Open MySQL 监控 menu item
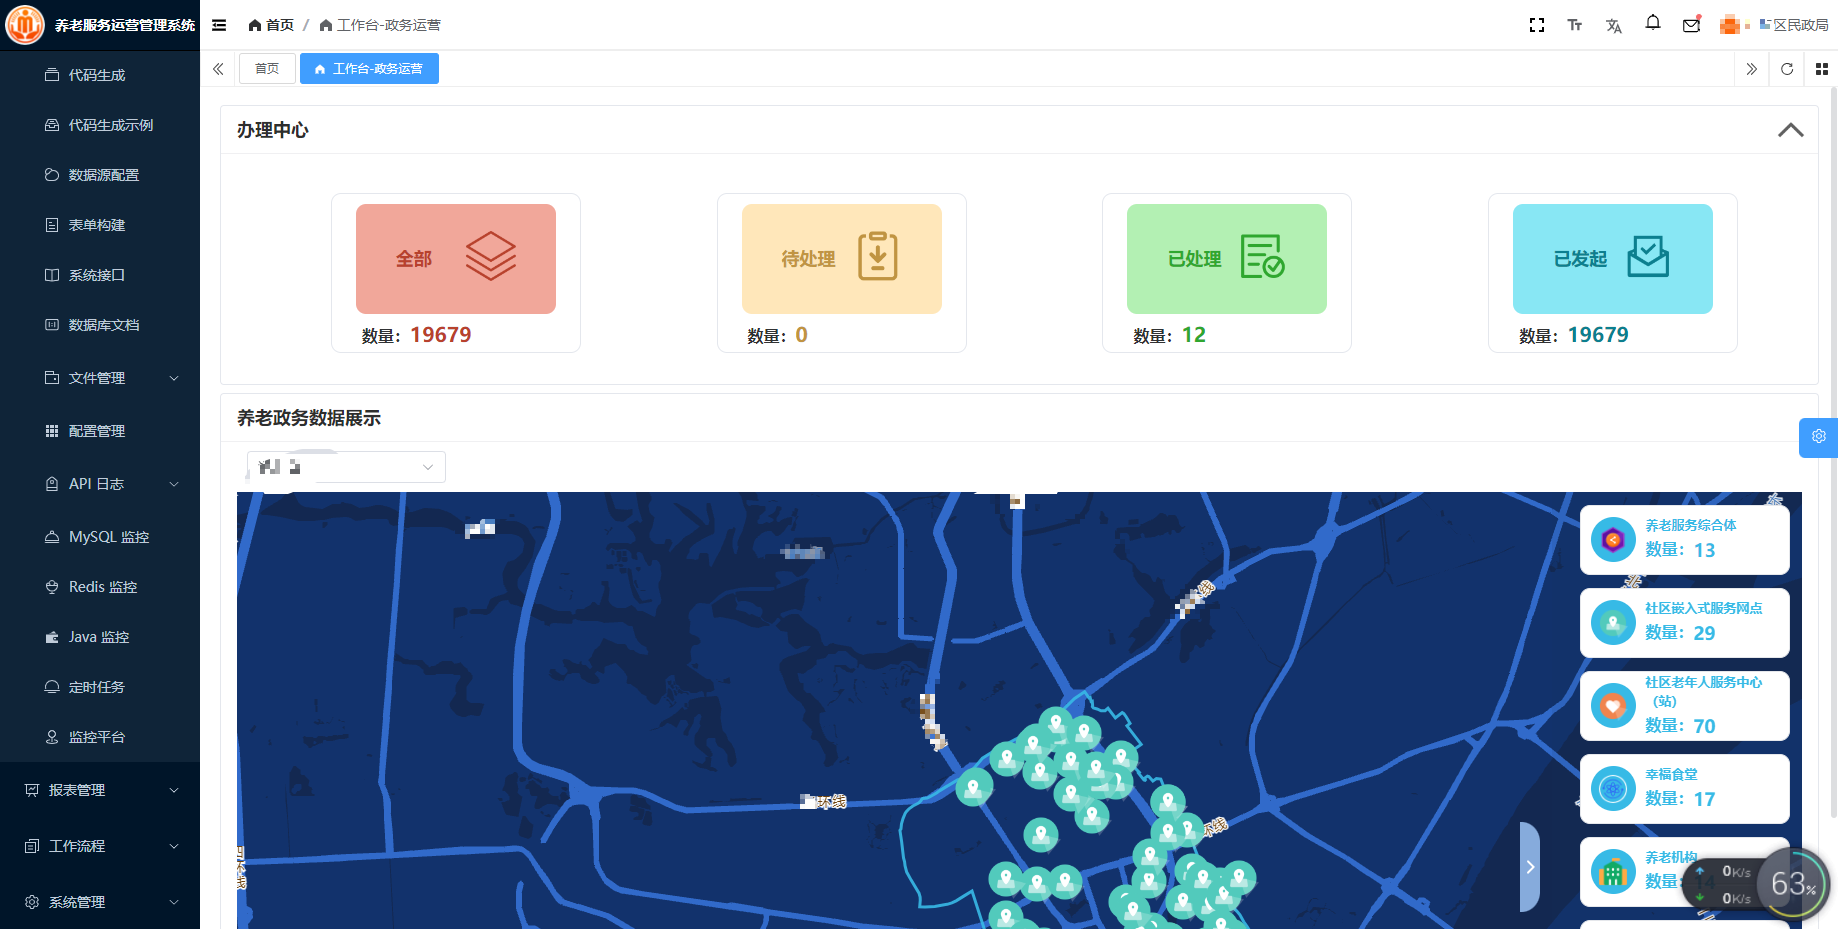 pos(100,537)
